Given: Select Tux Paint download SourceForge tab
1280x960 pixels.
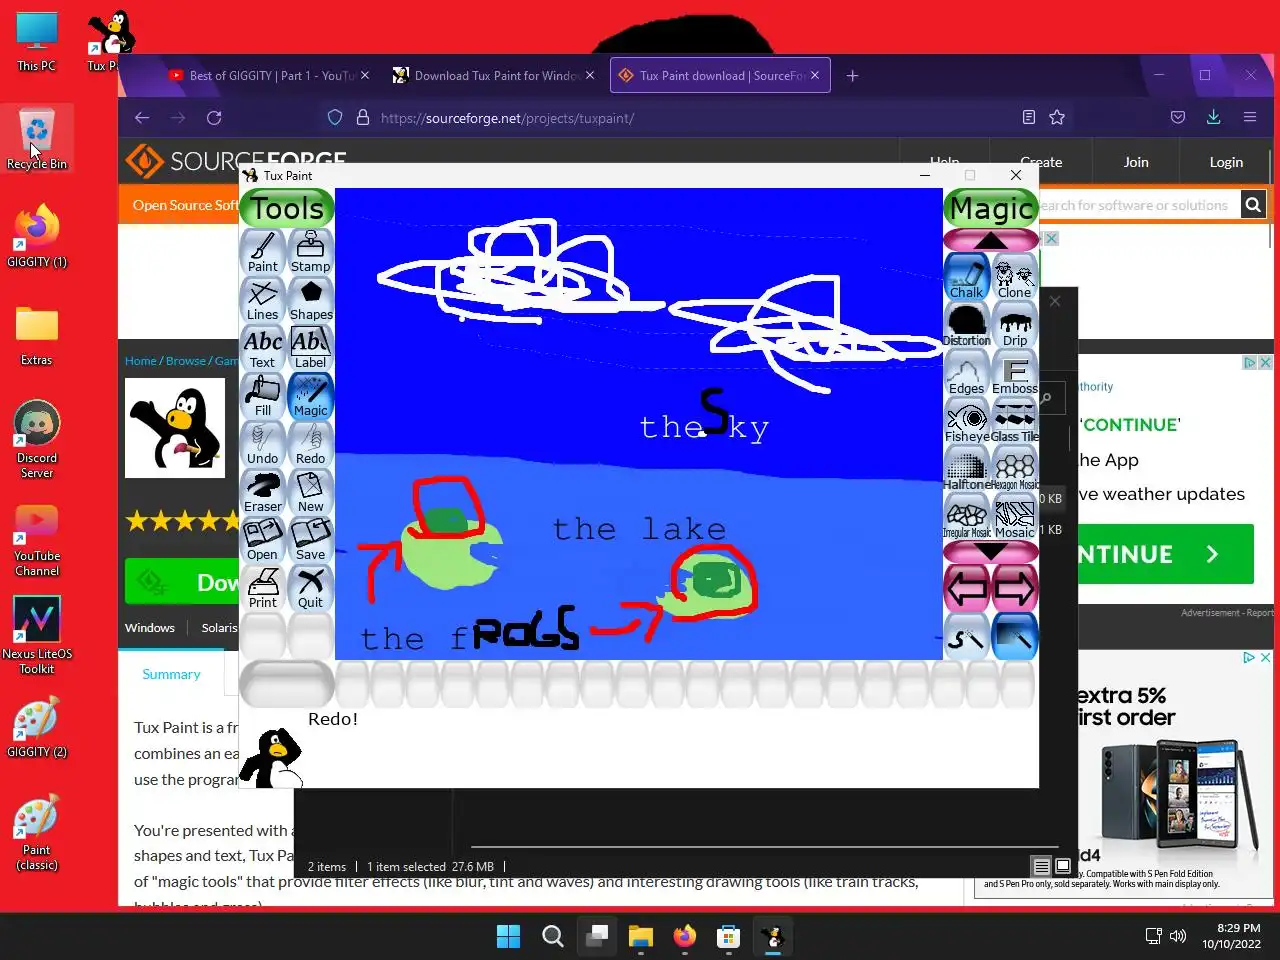Looking at the screenshot, I should pyautogui.click(x=720, y=75).
